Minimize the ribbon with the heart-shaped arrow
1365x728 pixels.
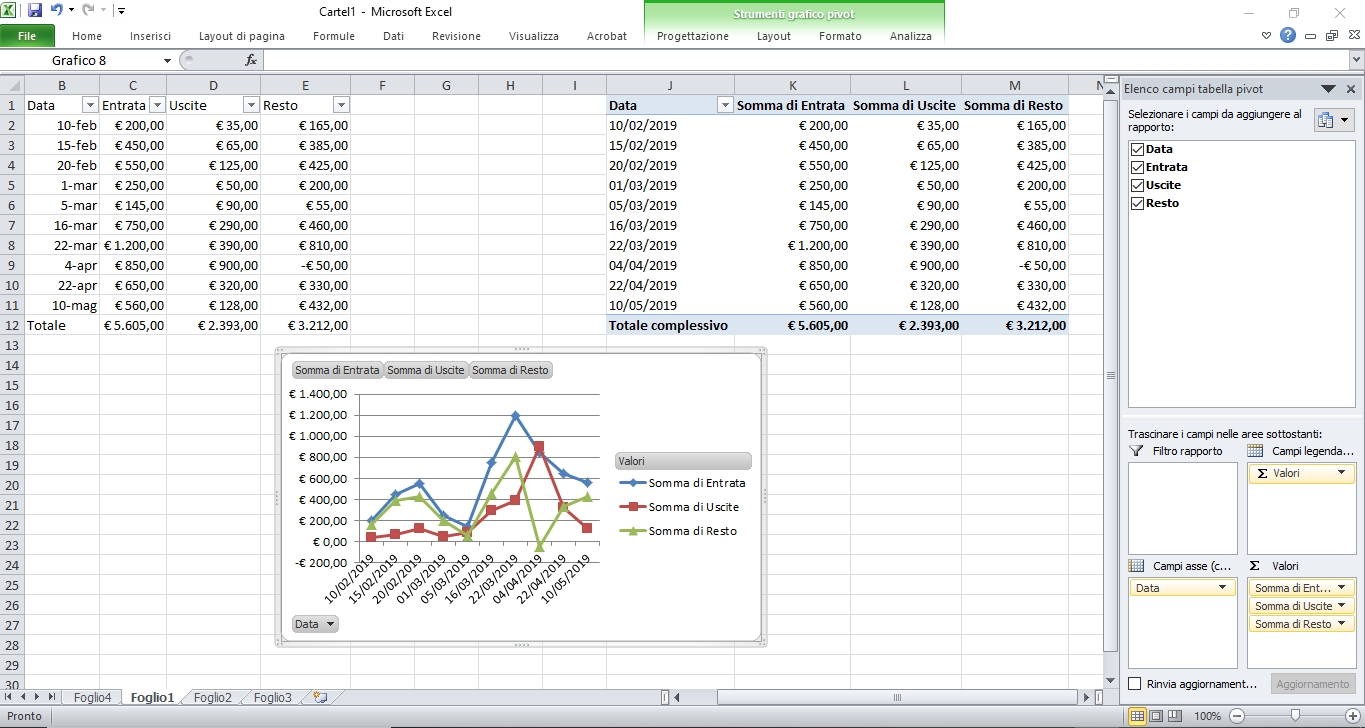pos(1267,36)
